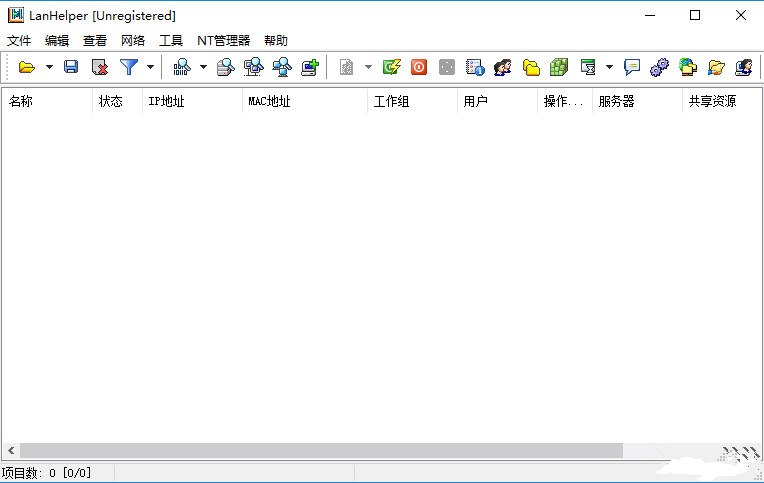This screenshot has height=483, width=764.
Task: Click the page with red X delete icon
Action: tap(100, 67)
